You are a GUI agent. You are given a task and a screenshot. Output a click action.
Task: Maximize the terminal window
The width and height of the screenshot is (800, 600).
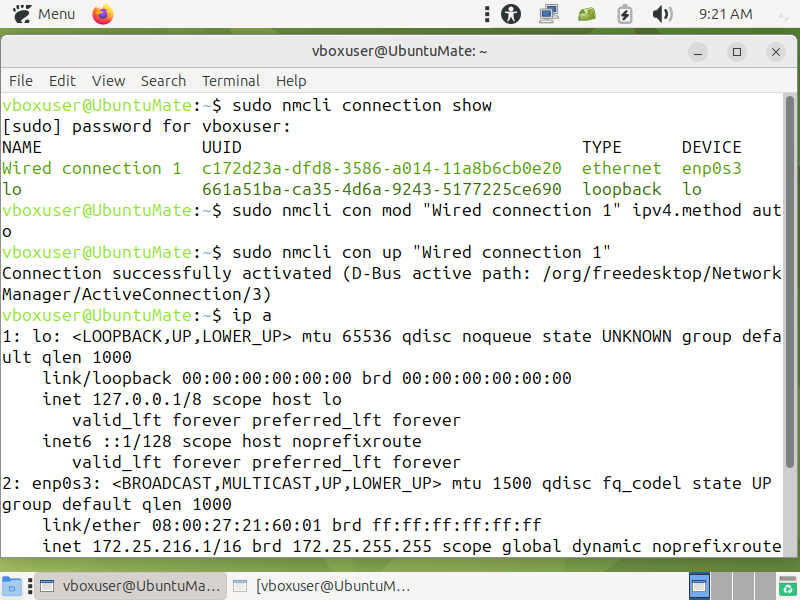(x=737, y=52)
